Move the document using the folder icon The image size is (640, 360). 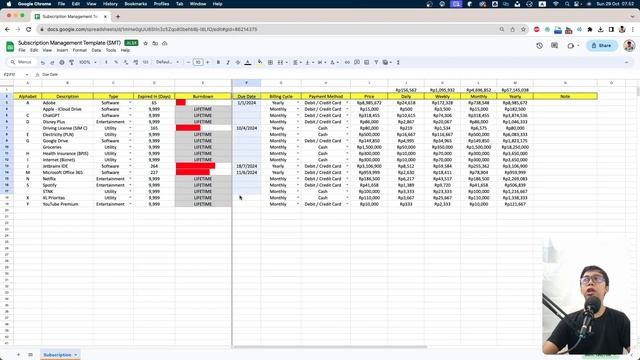pyautogui.click(x=155, y=43)
